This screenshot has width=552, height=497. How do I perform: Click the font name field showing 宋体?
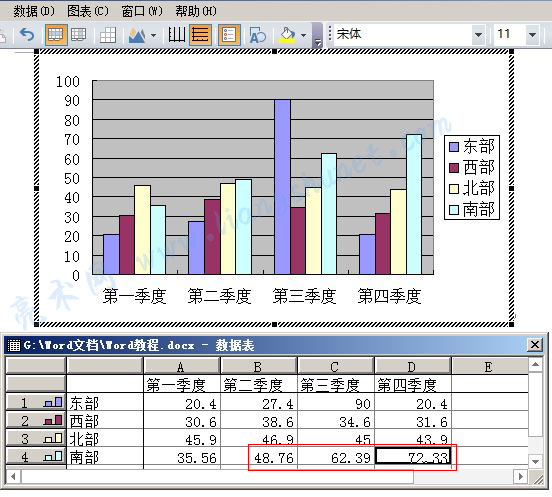tap(403, 34)
